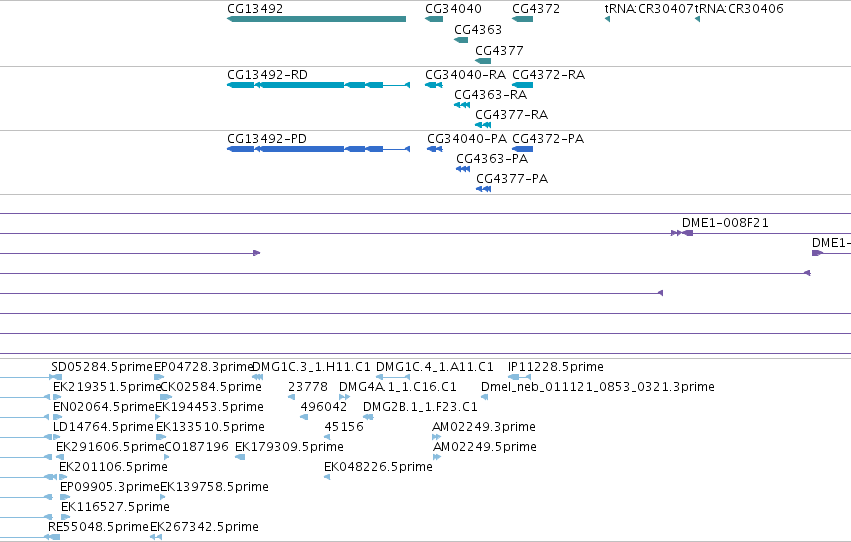Open the CG4377-PA protein label
Screen dimensions: 851x542
pyautogui.click(x=512, y=179)
